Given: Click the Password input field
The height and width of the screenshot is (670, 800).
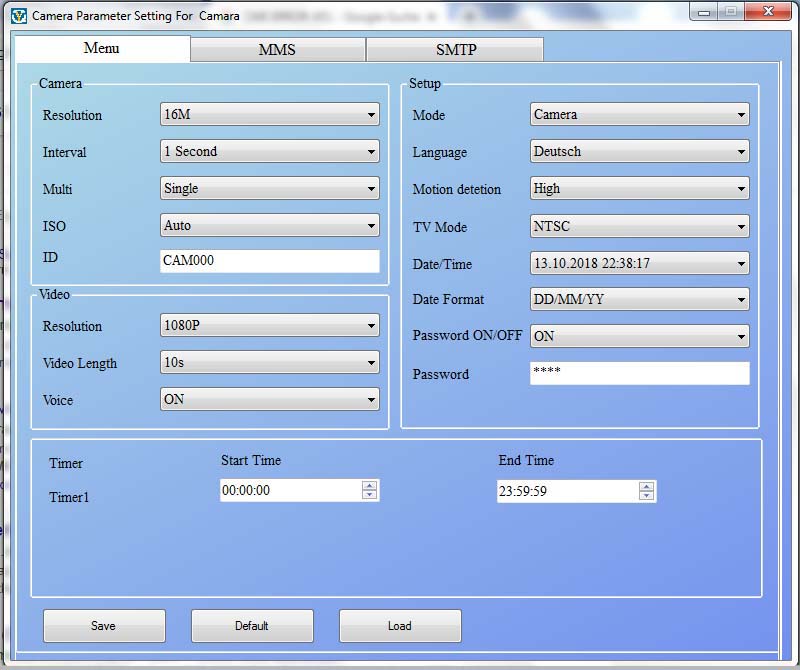Looking at the screenshot, I should (639, 374).
